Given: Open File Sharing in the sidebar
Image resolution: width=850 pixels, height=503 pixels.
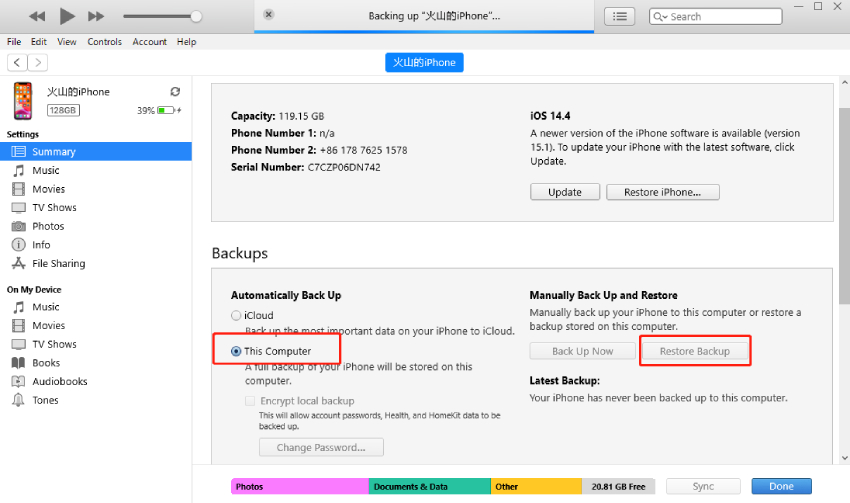Looking at the screenshot, I should tap(96, 263).
